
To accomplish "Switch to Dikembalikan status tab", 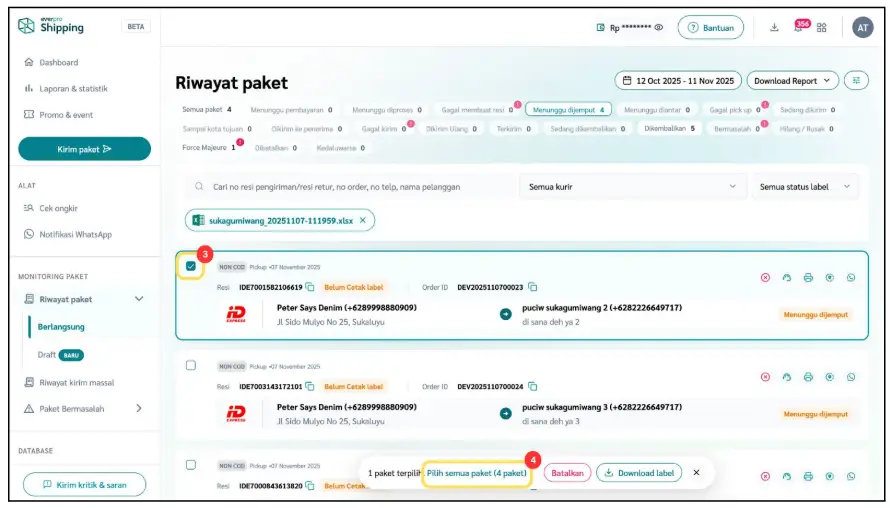I will click(x=670, y=128).
